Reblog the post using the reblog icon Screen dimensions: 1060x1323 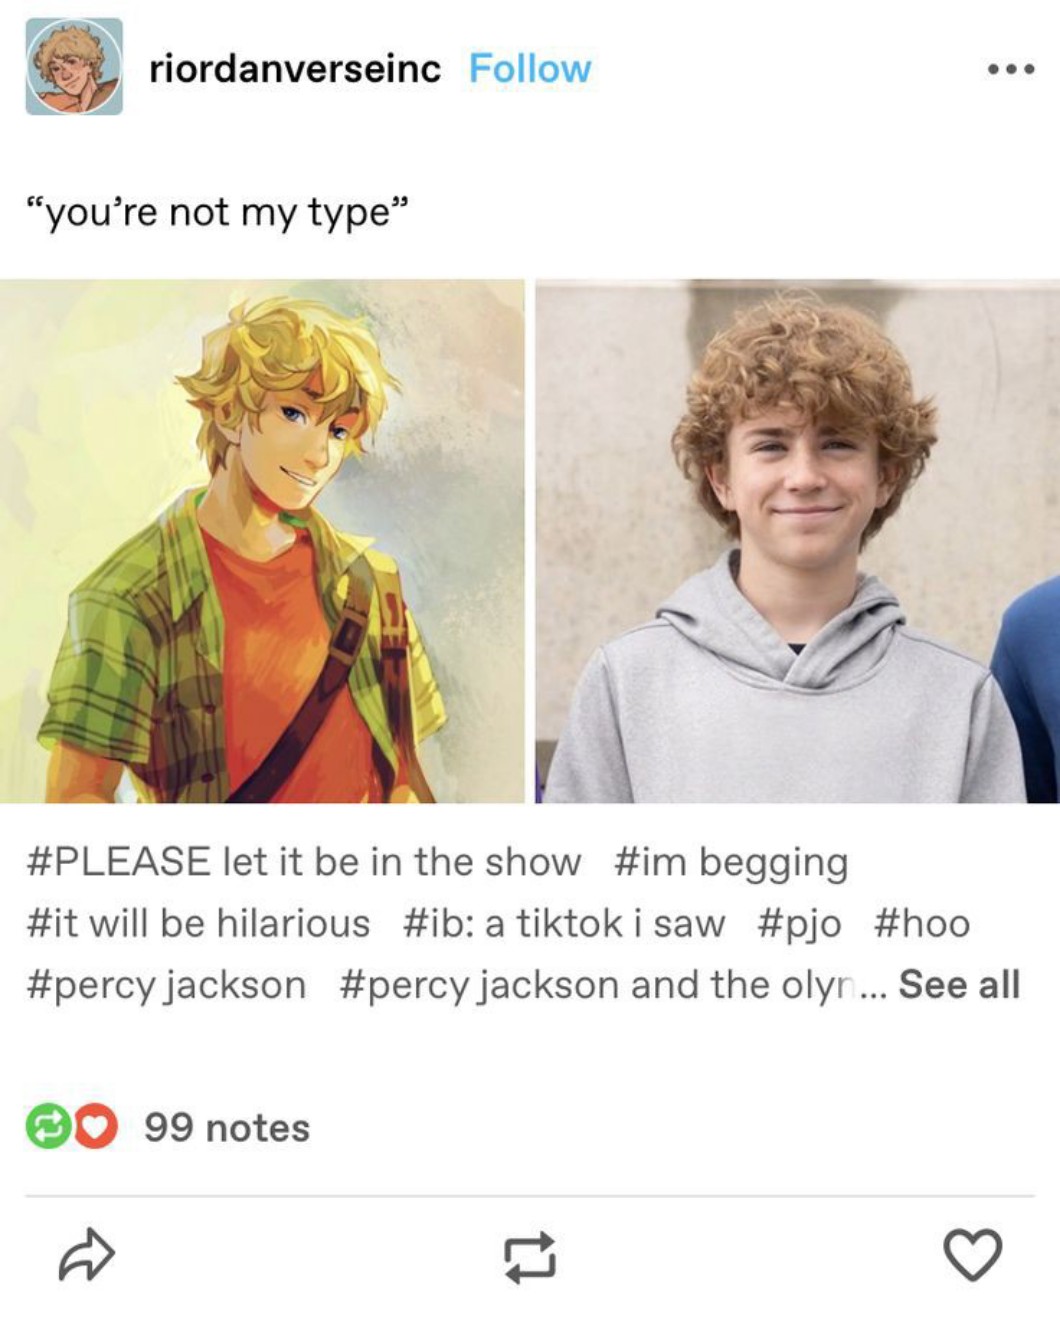[529, 1256]
